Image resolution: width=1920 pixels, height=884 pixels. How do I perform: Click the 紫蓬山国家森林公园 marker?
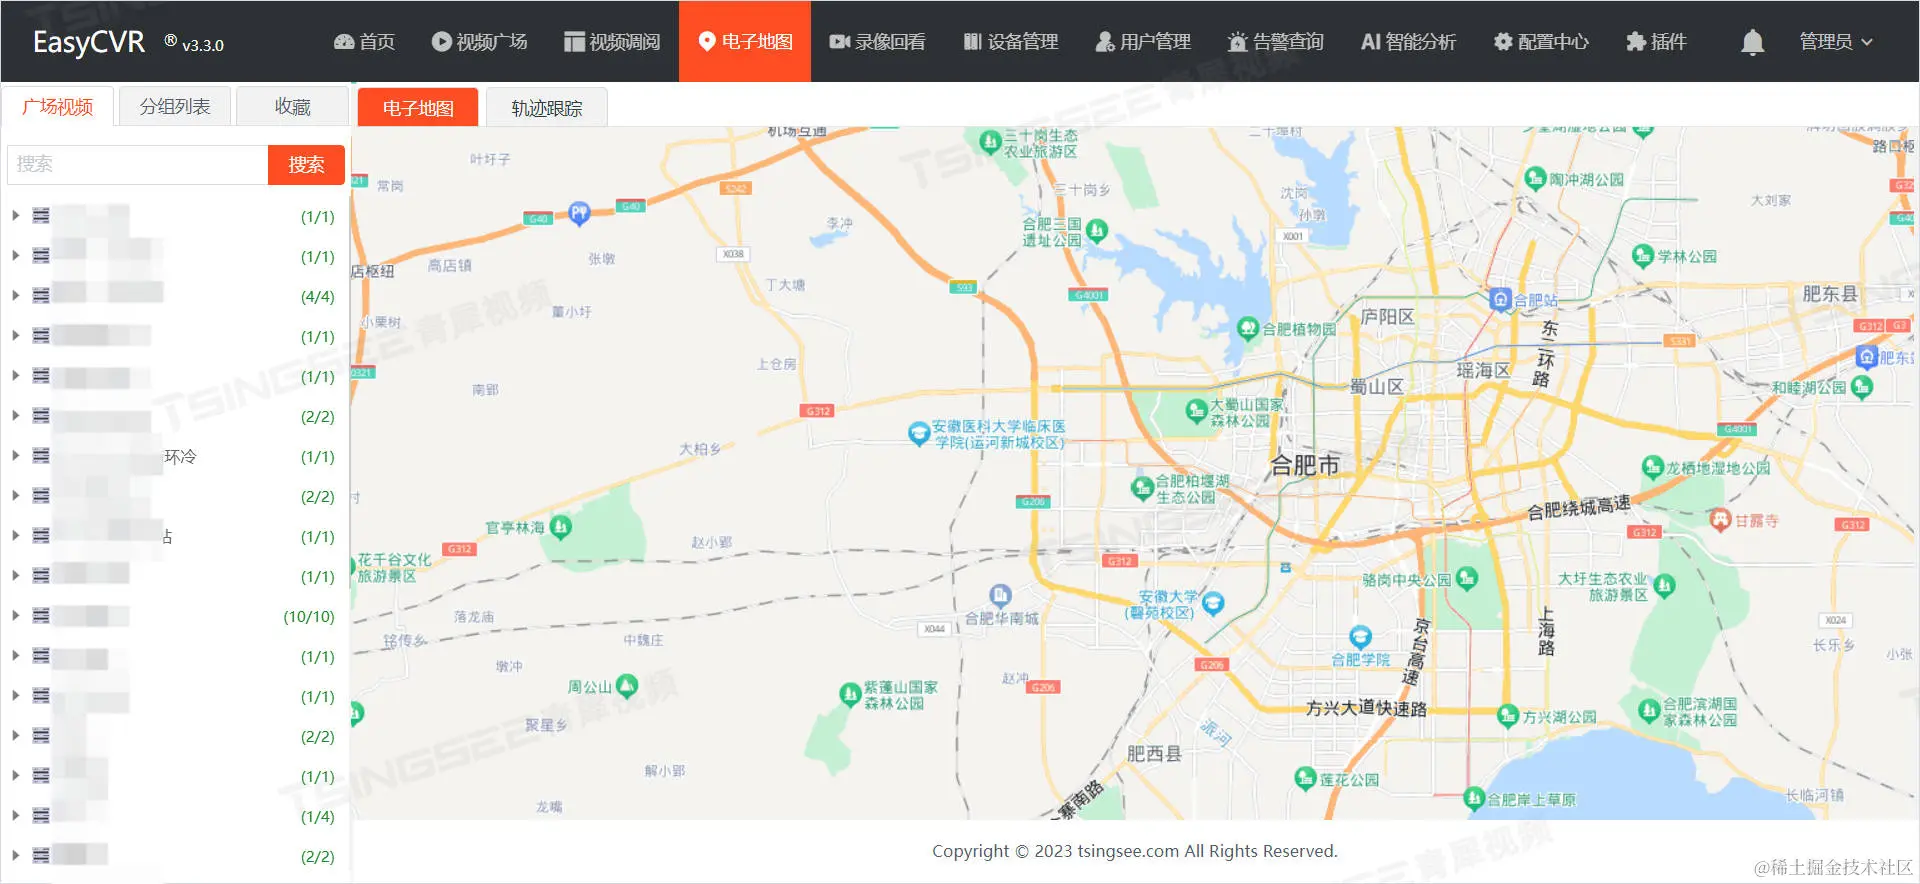(x=850, y=693)
